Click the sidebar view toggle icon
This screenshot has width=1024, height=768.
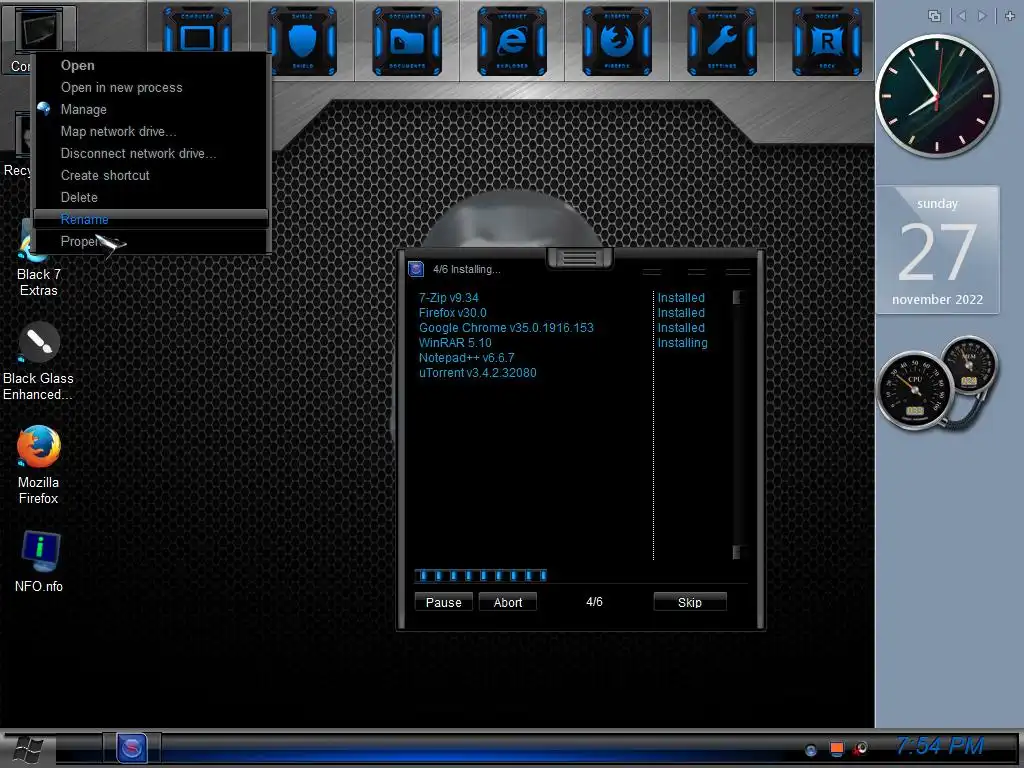pyautogui.click(x=935, y=16)
